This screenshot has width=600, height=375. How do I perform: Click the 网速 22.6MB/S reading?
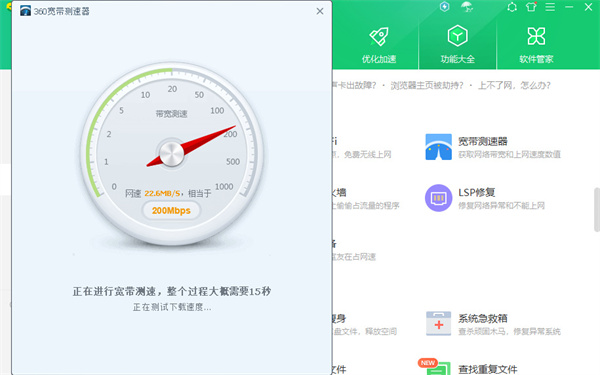[x=153, y=194]
